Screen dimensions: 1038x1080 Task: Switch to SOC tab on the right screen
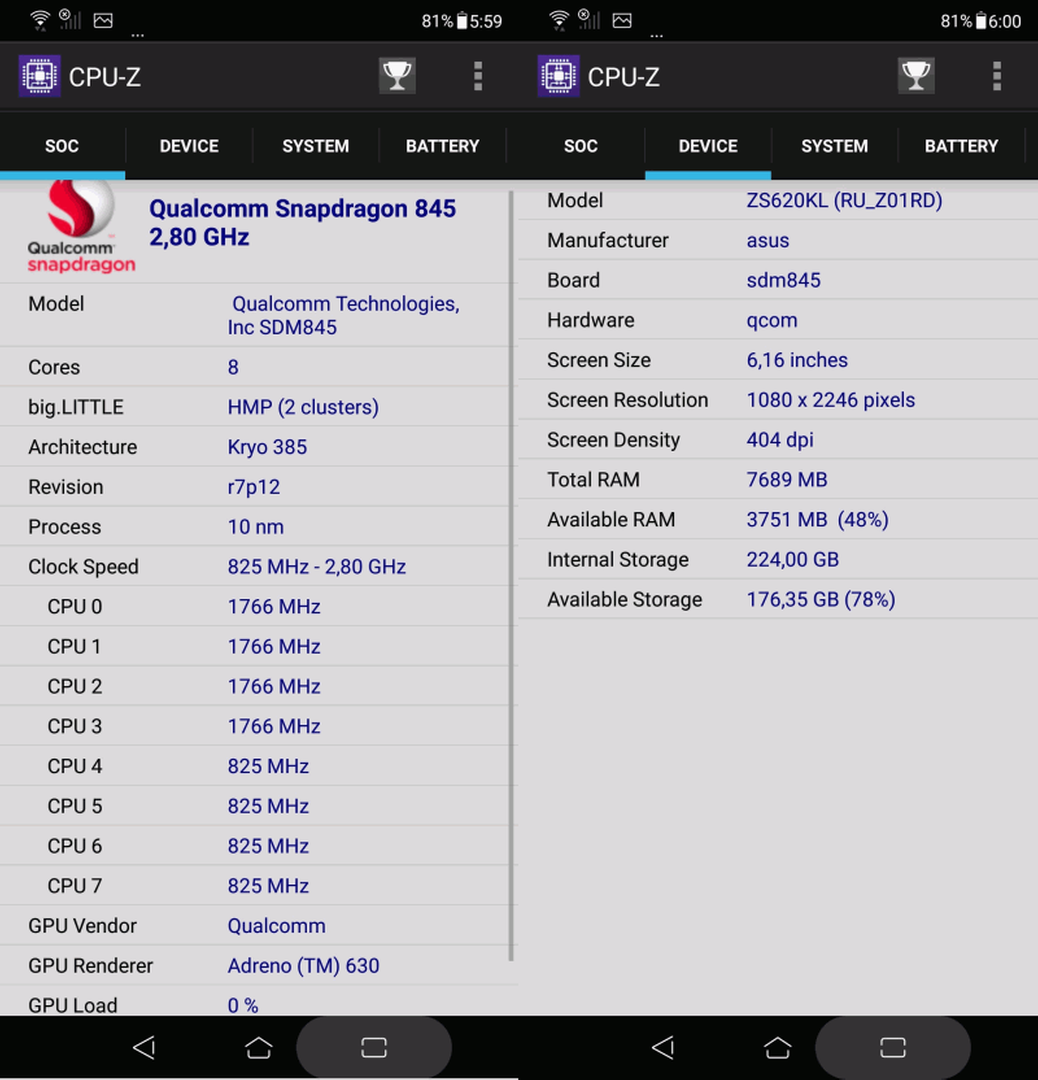(x=581, y=146)
